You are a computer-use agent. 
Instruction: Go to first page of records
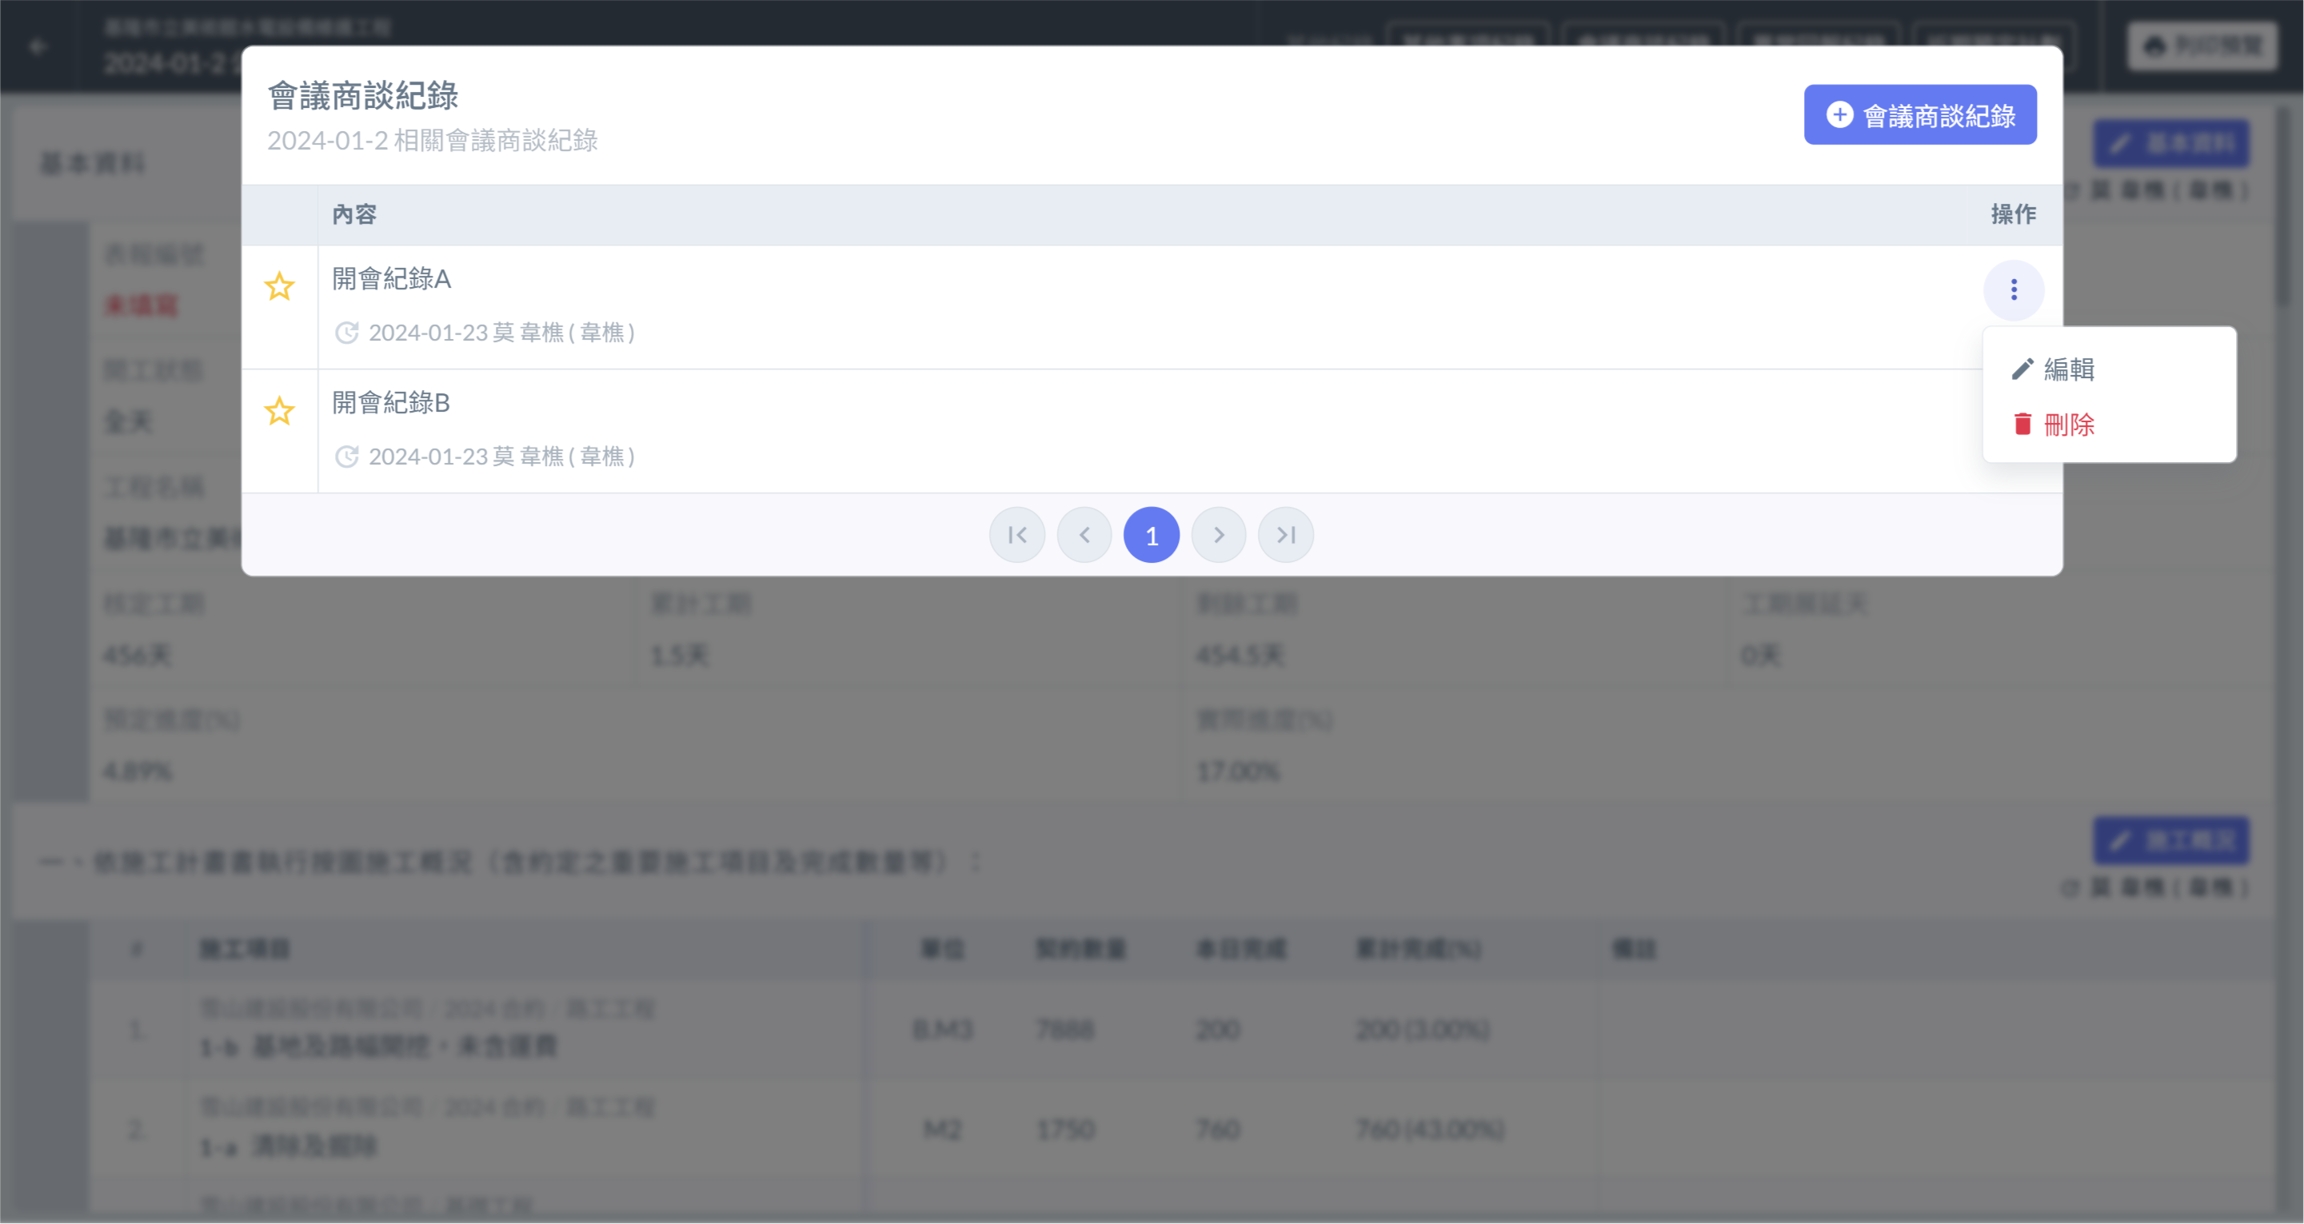[1017, 535]
